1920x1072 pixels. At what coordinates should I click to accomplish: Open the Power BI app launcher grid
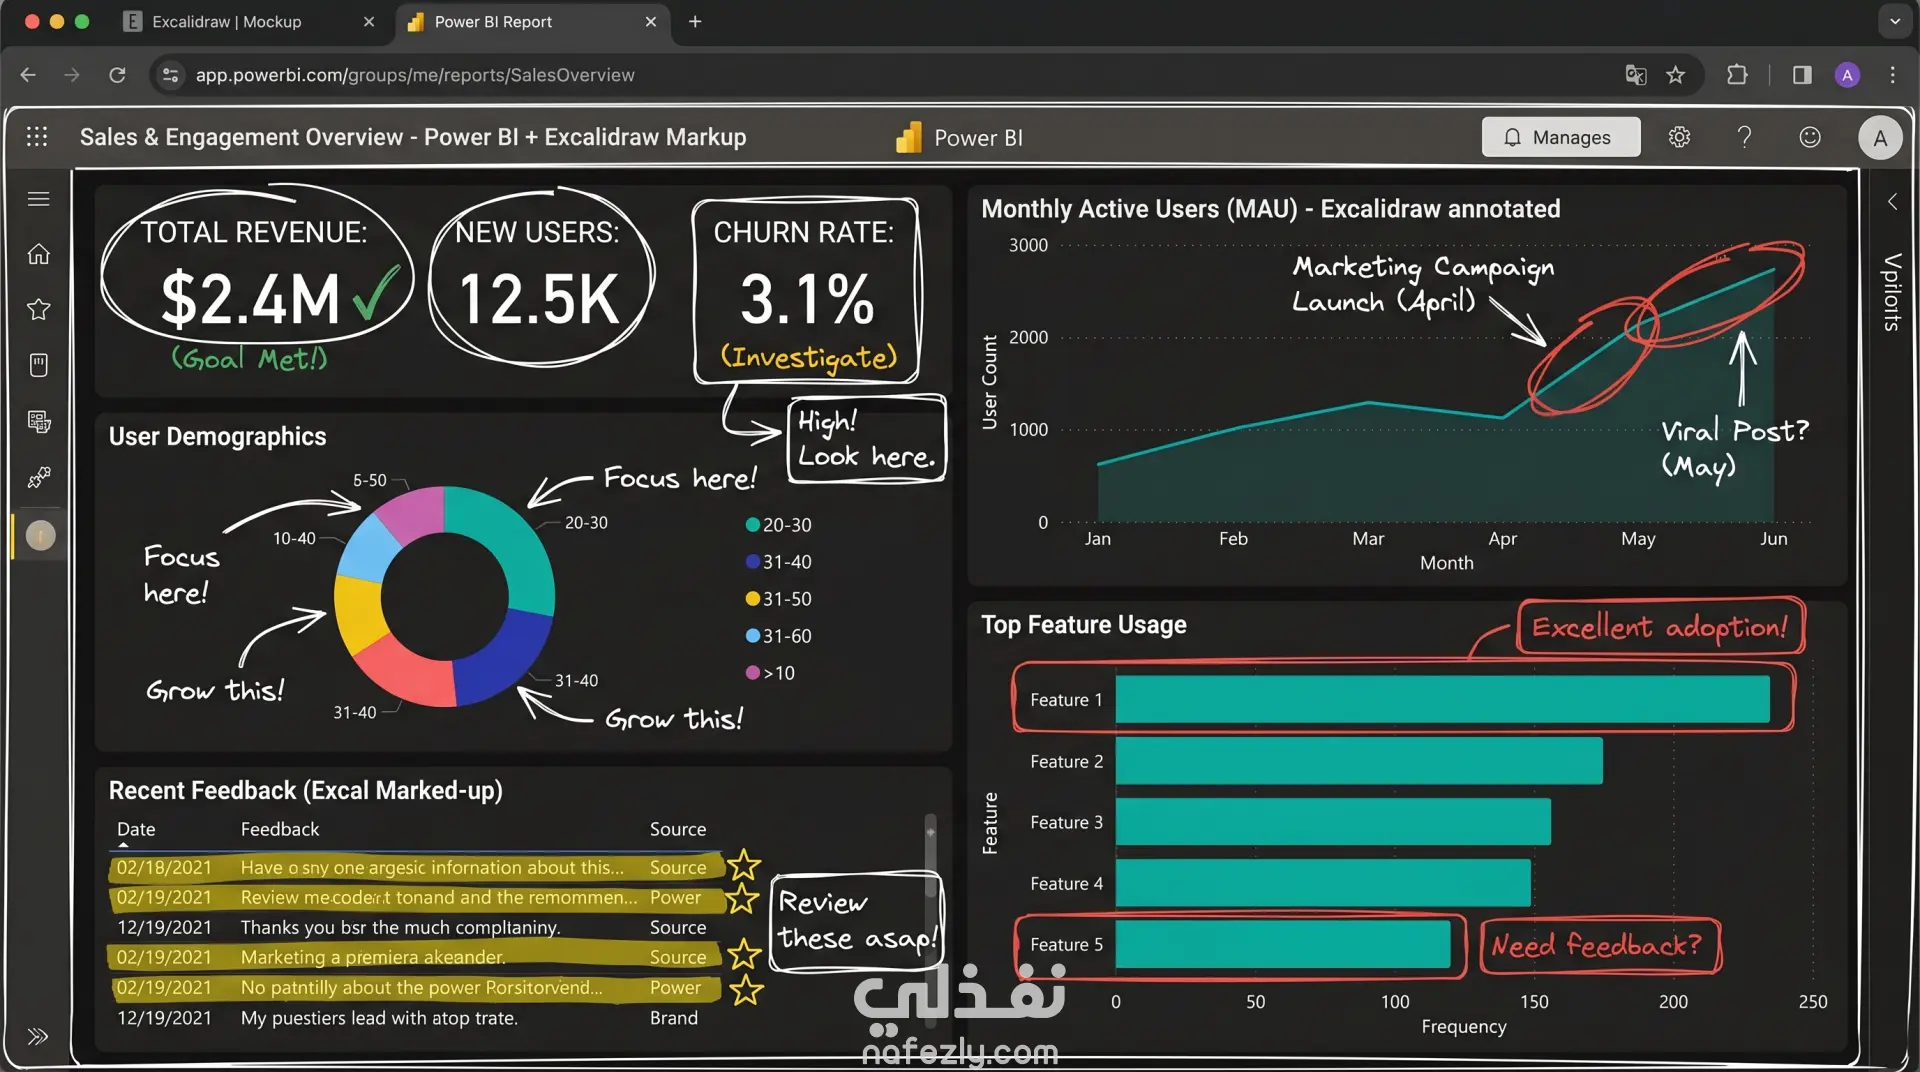pos(37,137)
